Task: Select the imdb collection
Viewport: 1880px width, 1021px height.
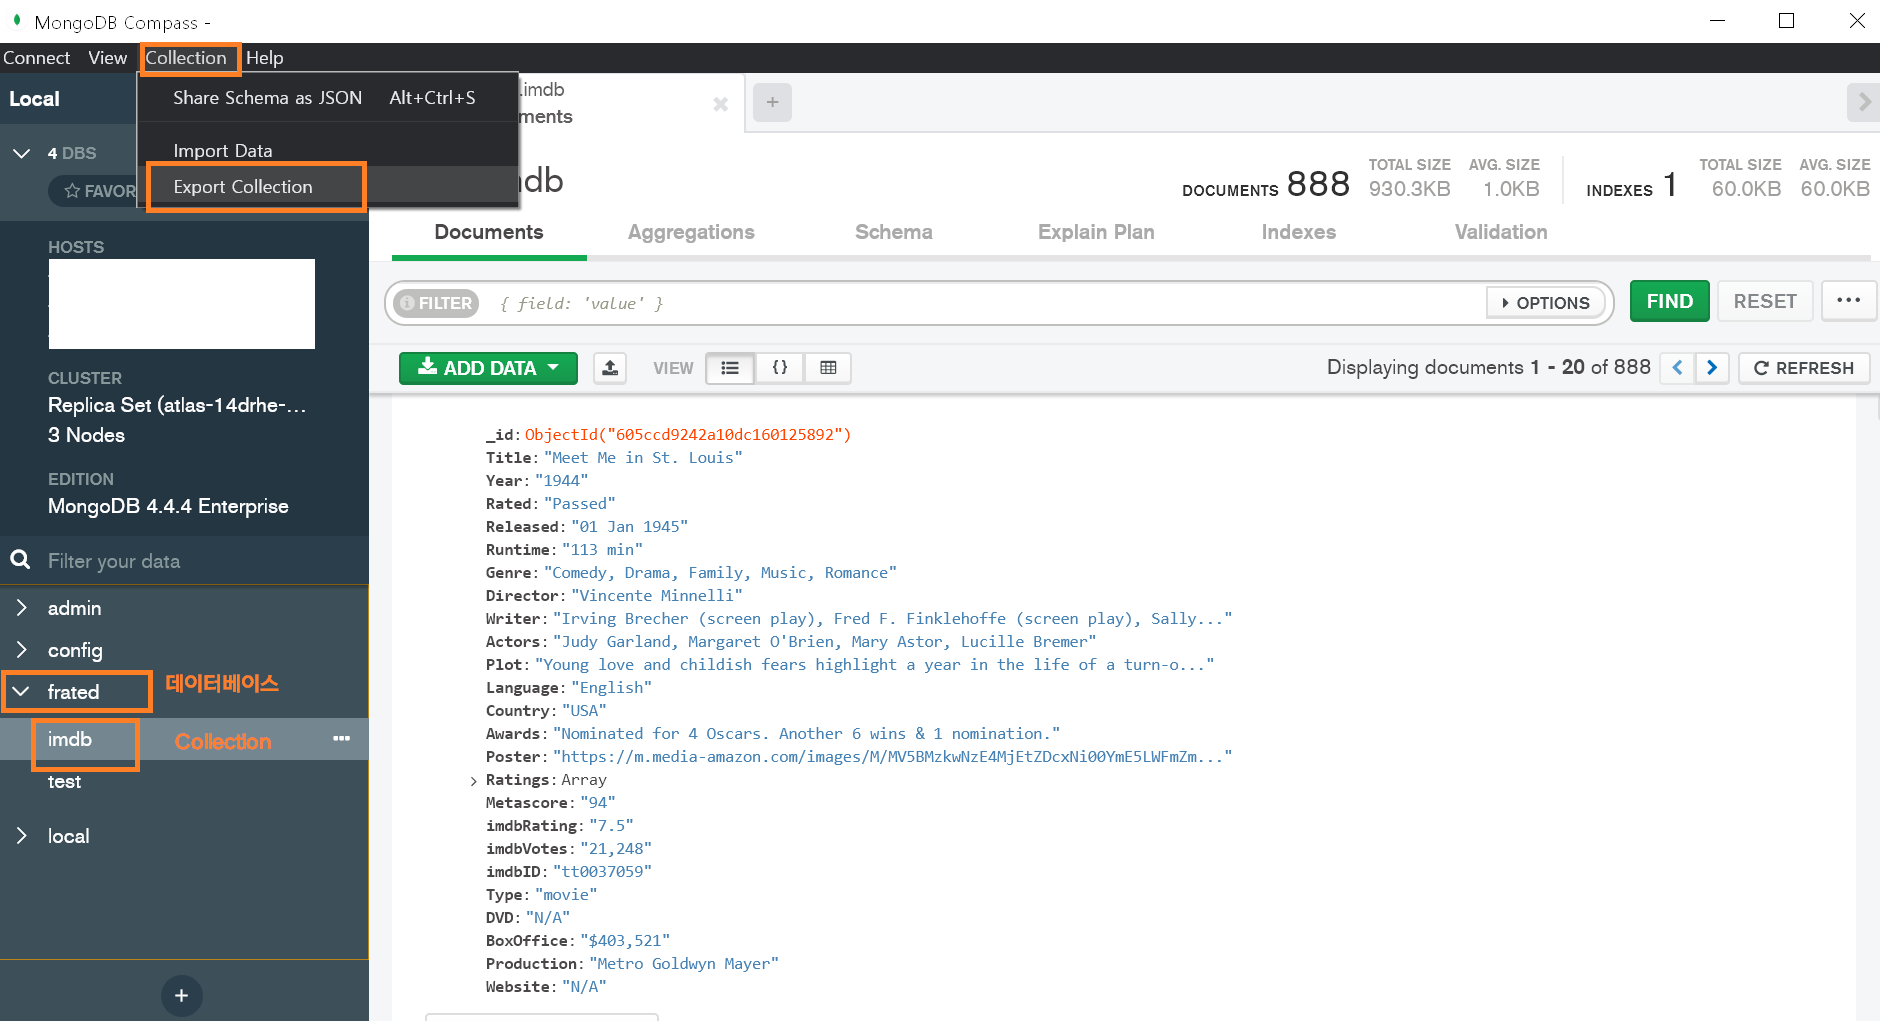Action: [x=70, y=739]
